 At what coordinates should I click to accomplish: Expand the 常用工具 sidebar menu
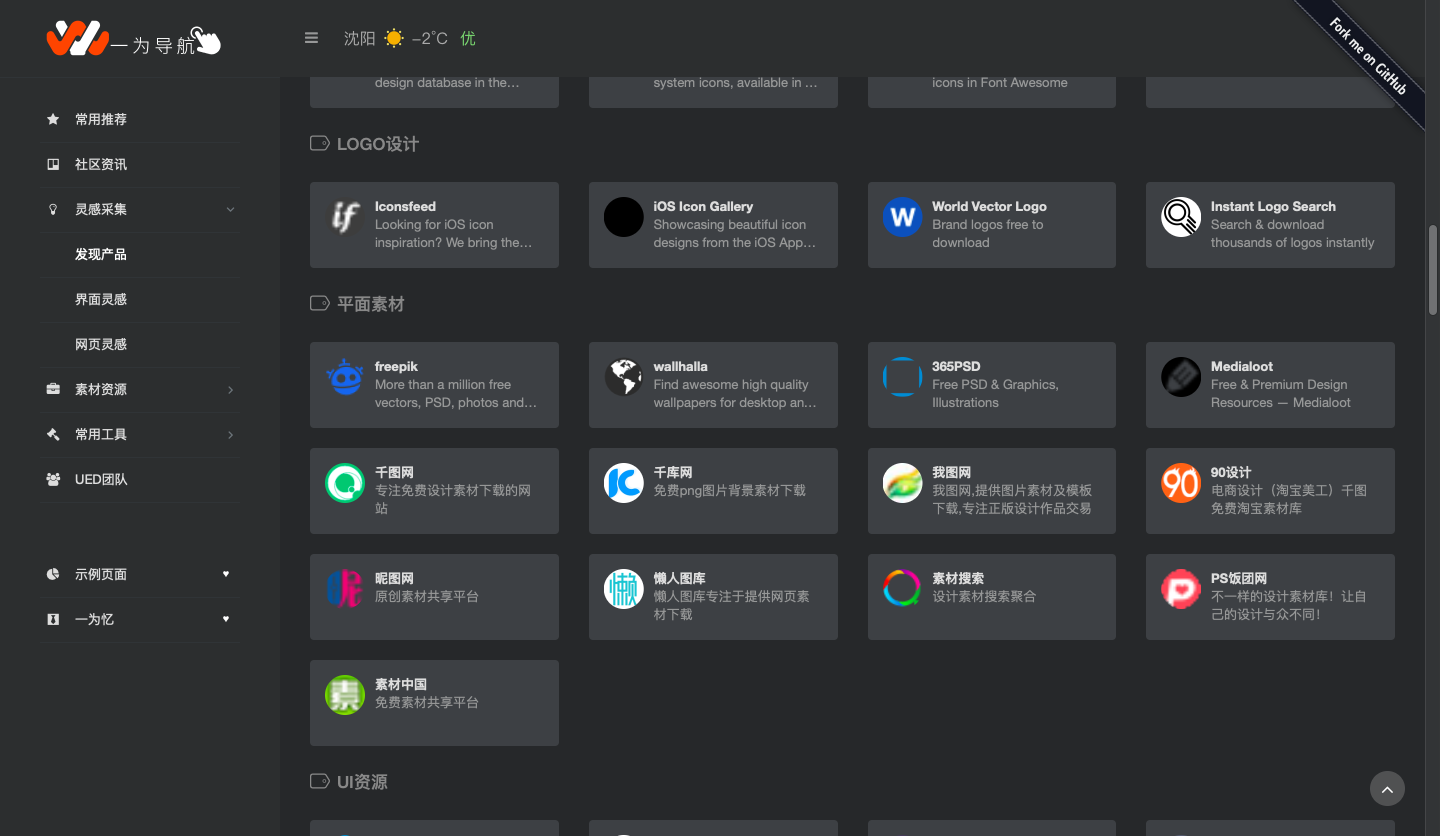point(230,434)
